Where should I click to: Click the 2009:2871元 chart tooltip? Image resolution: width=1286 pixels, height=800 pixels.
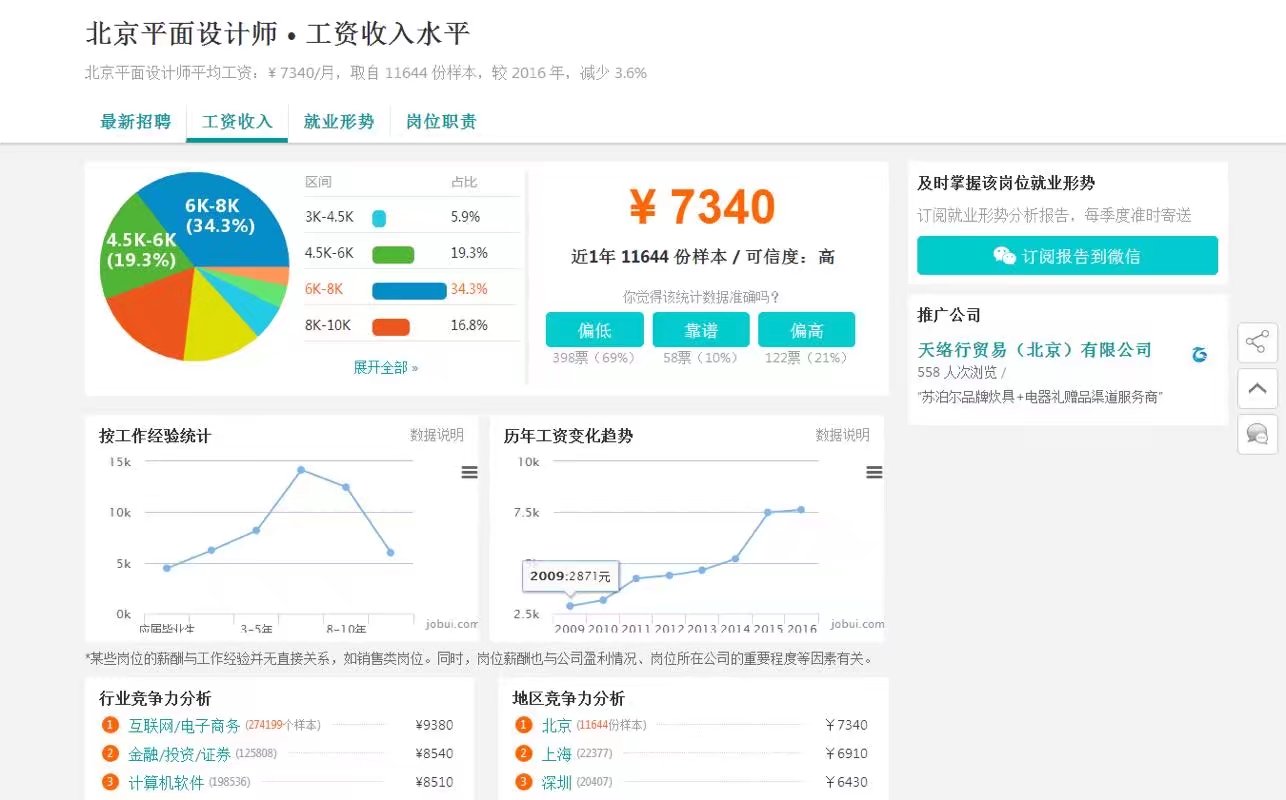pos(570,577)
